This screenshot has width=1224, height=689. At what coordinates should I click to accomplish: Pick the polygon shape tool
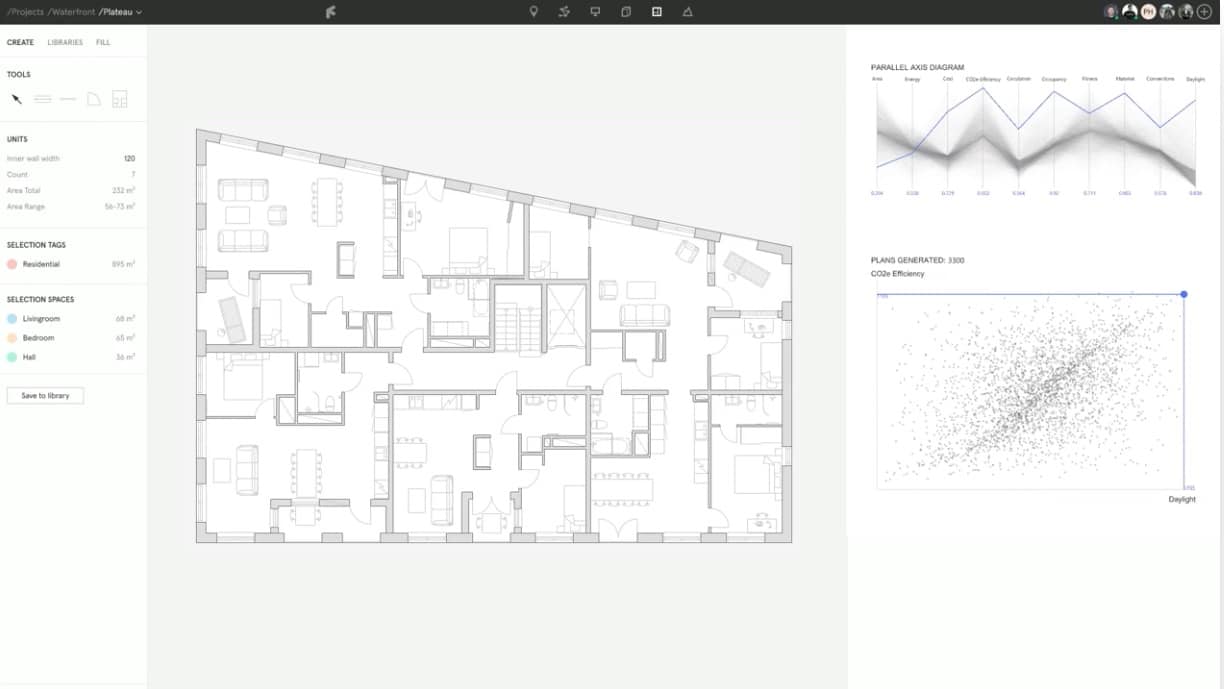93,99
